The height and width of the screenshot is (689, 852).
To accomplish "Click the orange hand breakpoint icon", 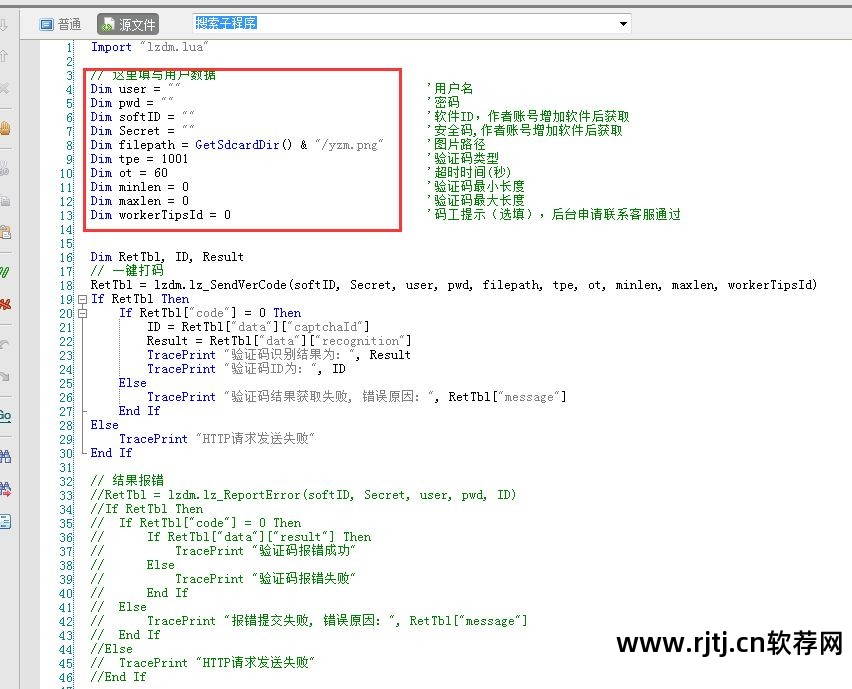I will click(x=5, y=129).
